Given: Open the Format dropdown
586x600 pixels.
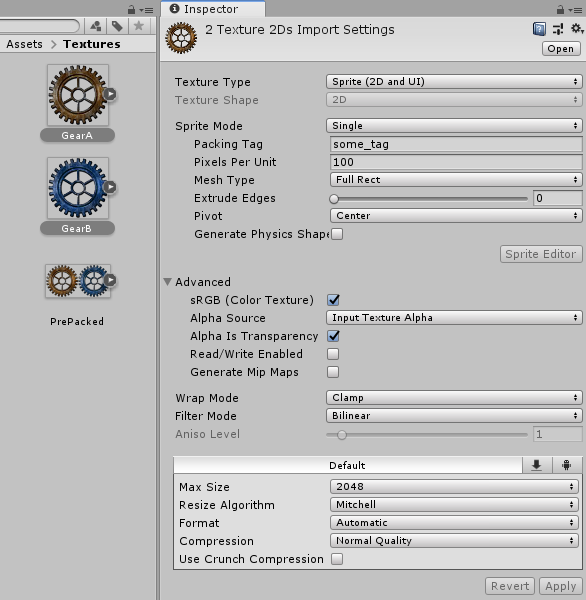Looking at the screenshot, I should 454,522.
